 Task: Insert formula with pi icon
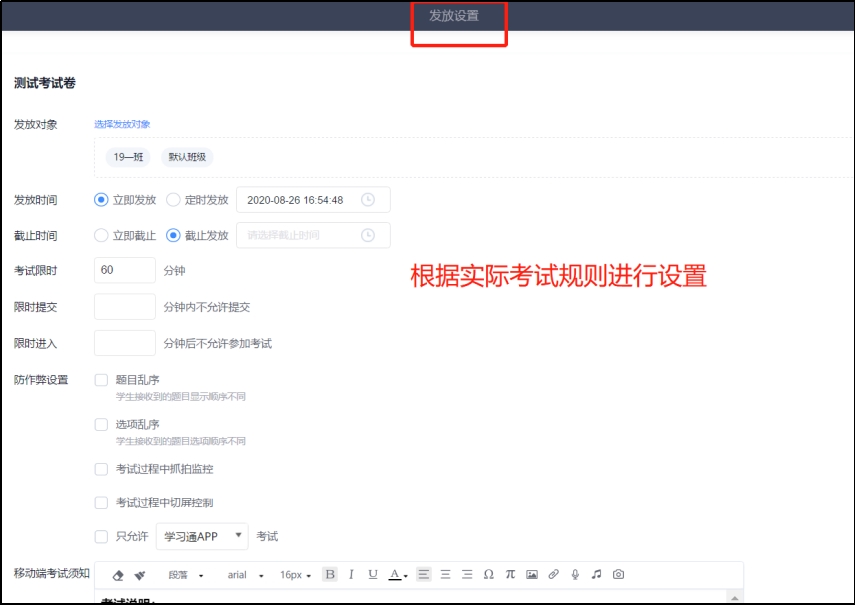coord(510,574)
